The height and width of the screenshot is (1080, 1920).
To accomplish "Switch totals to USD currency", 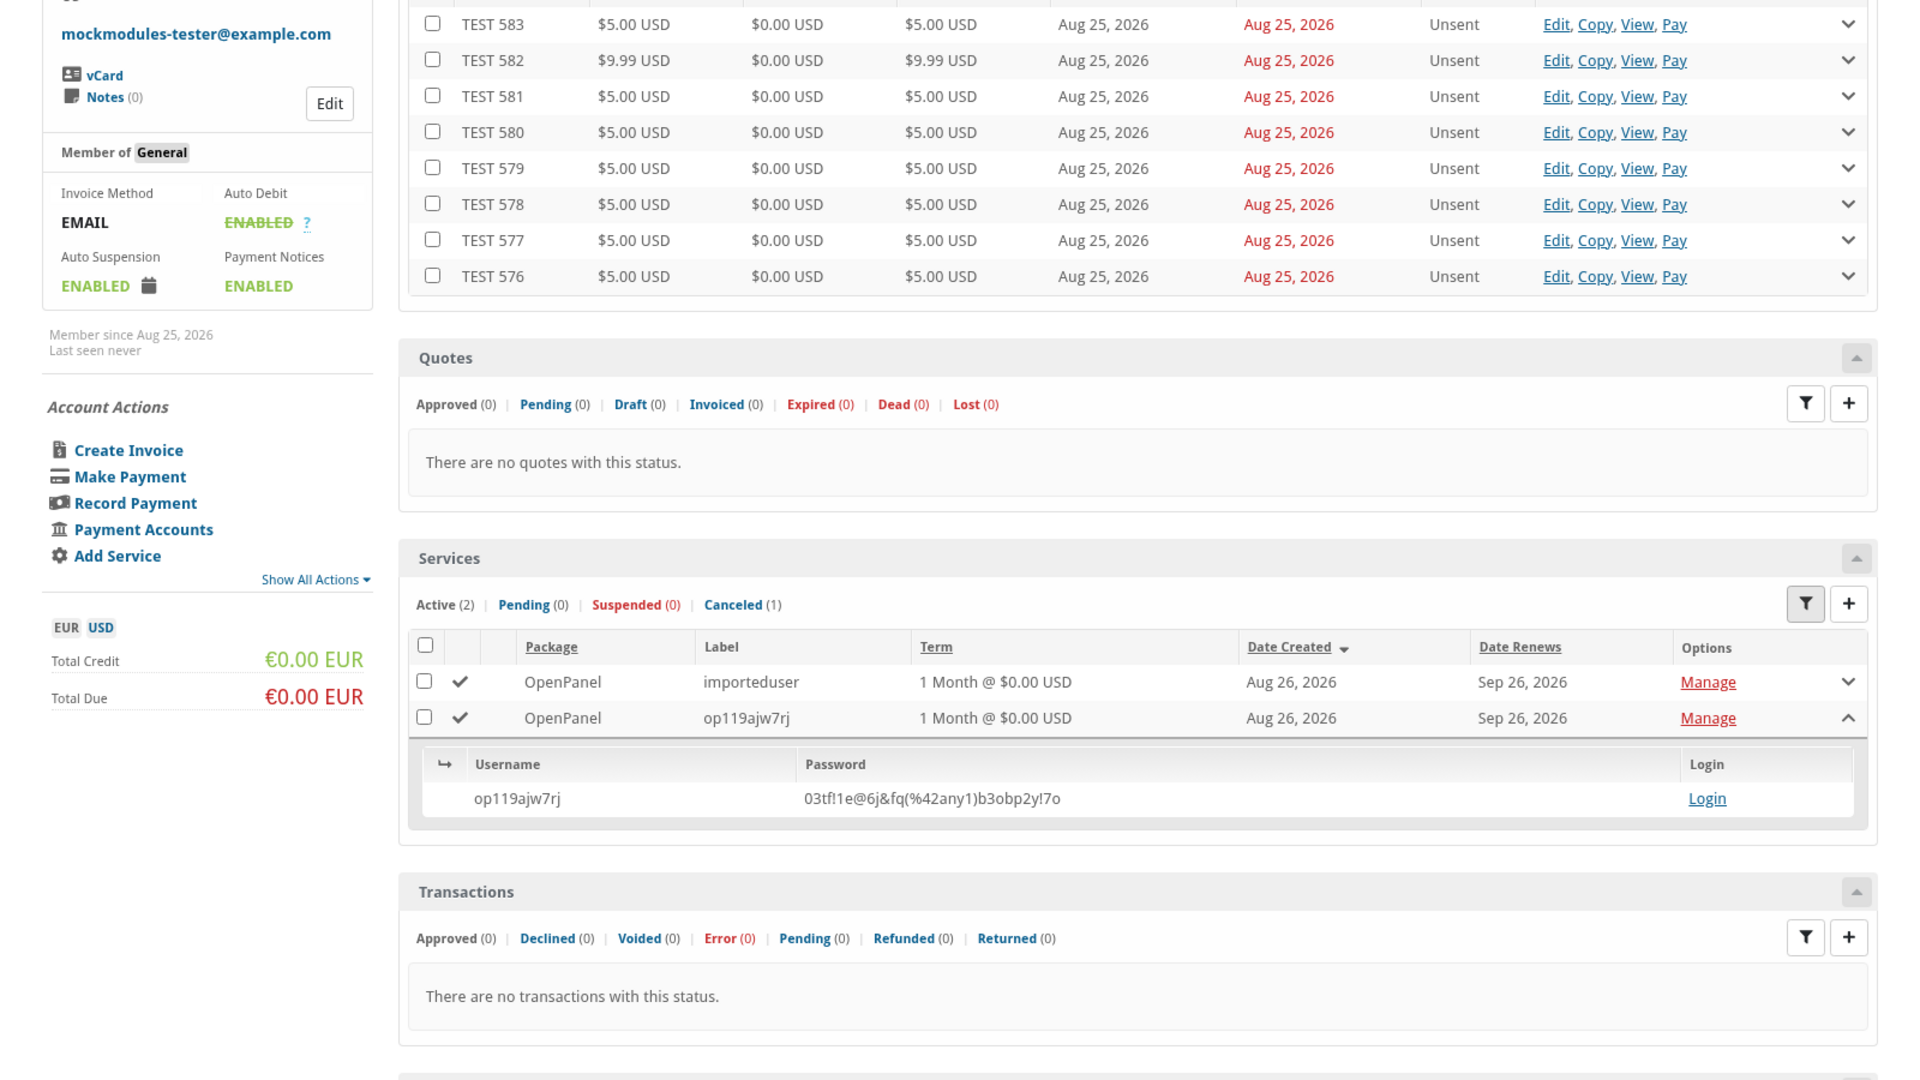I will tap(101, 628).
